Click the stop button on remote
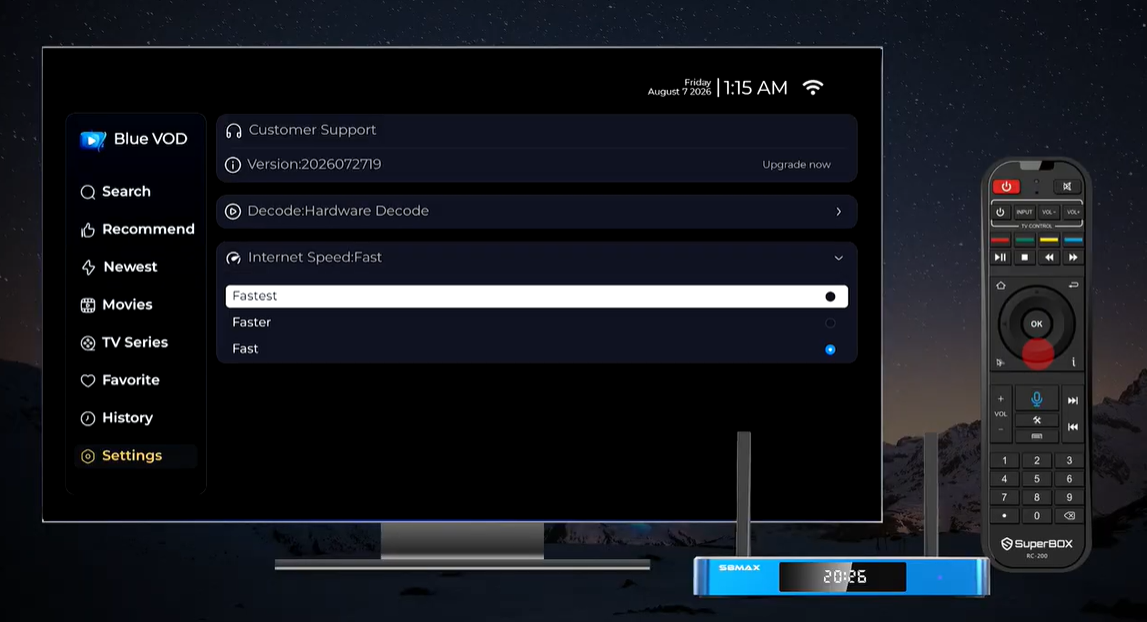The image size is (1147, 622). (x=1025, y=258)
